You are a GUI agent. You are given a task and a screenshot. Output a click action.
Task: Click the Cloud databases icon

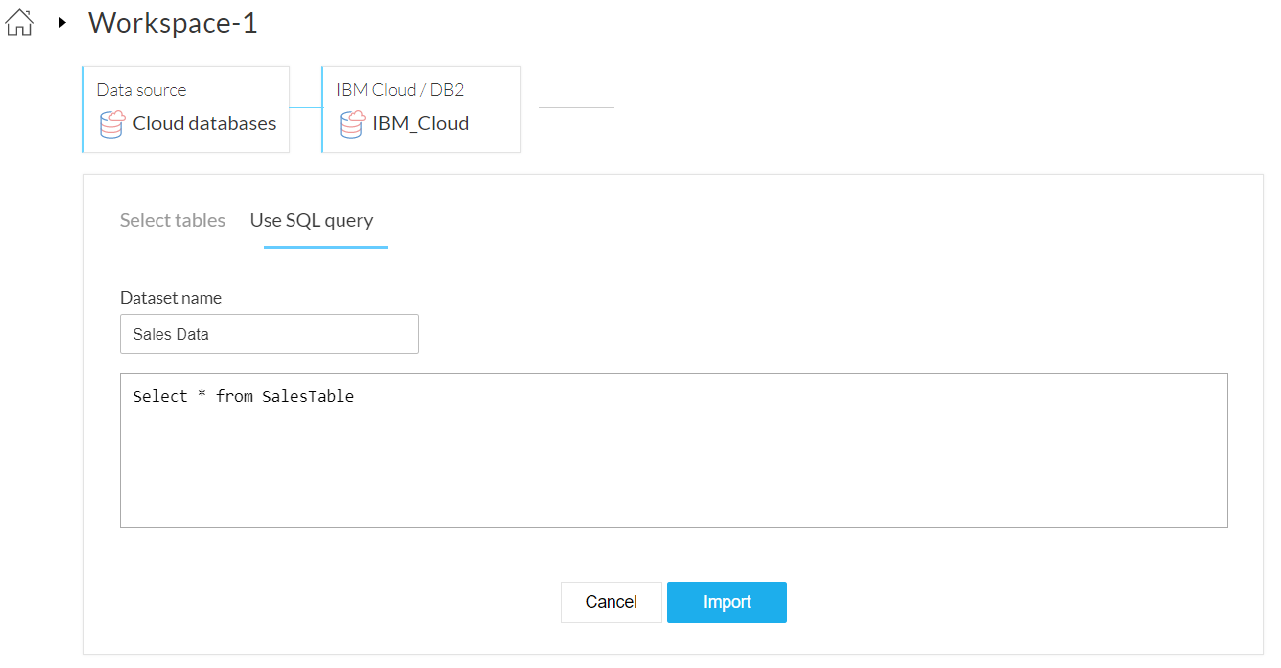point(112,124)
